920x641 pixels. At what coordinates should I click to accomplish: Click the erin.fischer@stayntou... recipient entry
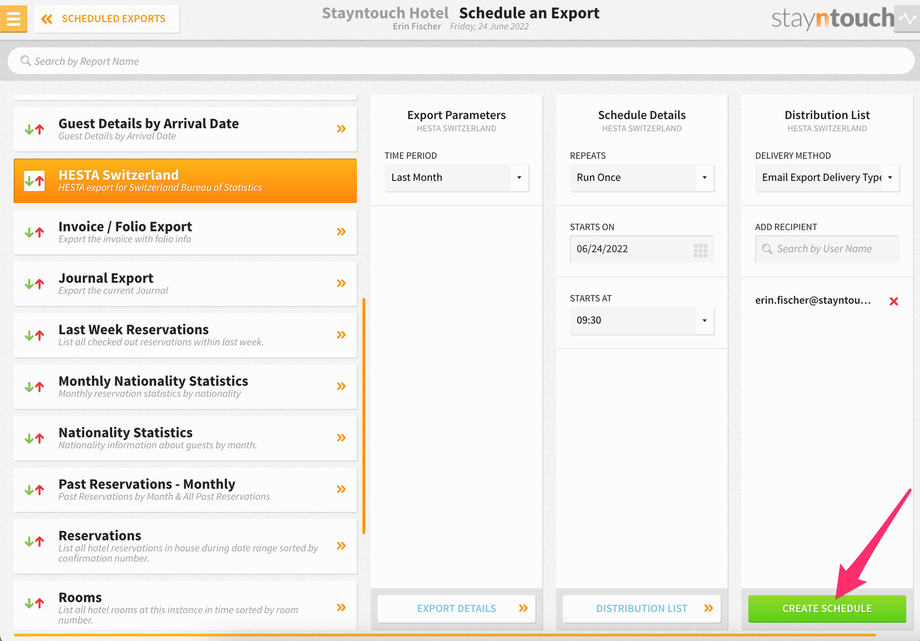pyautogui.click(x=813, y=300)
